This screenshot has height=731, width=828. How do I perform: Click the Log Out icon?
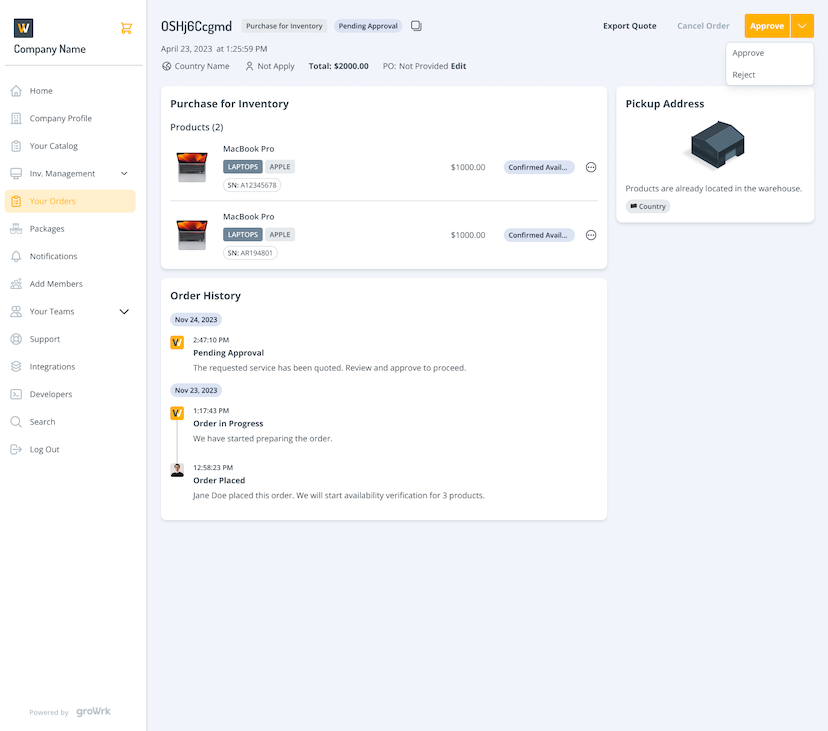(16, 449)
